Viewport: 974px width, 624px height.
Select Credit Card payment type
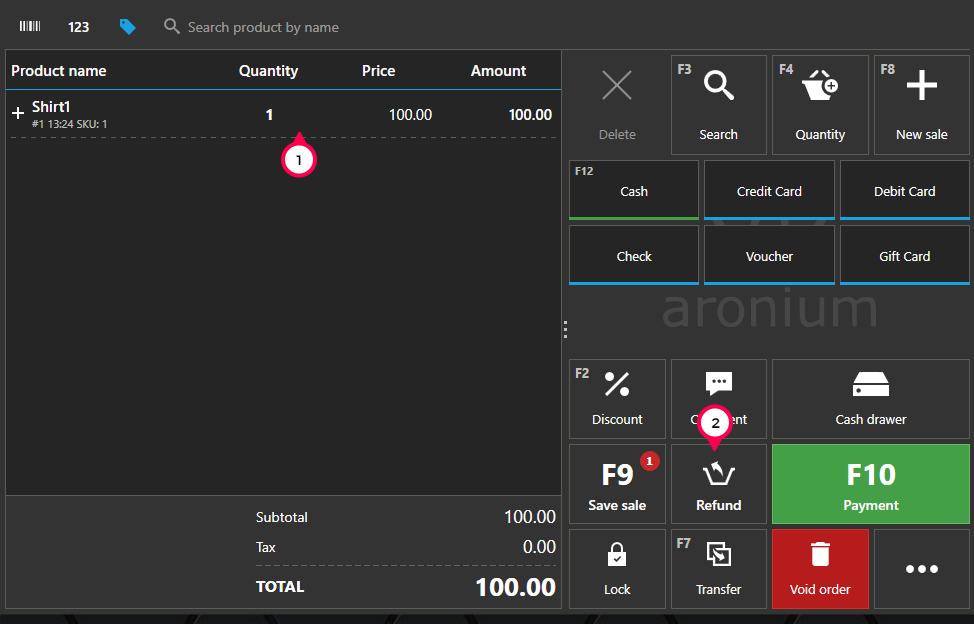769,191
